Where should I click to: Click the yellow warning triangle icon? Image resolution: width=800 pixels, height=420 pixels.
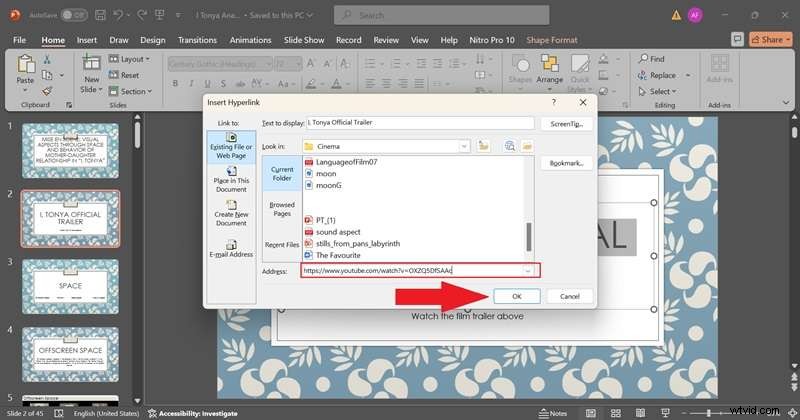click(677, 15)
